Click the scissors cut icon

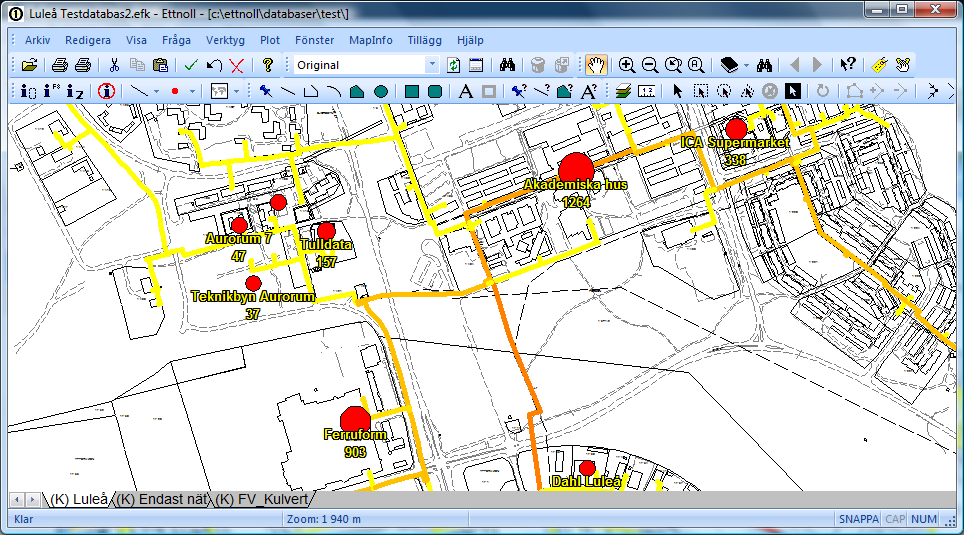click(114, 65)
